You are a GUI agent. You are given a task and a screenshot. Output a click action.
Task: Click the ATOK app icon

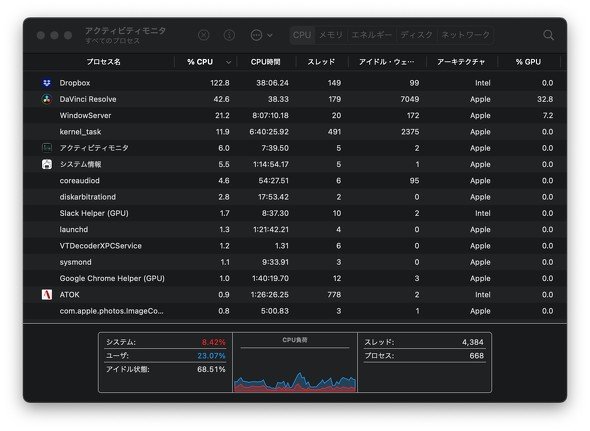click(47, 294)
